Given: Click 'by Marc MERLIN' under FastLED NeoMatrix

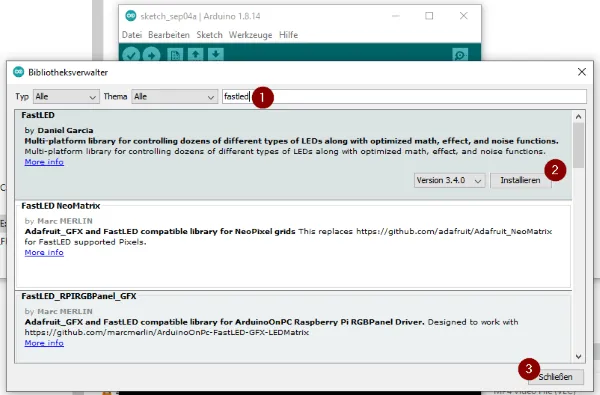Looking at the screenshot, I should pyautogui.click(x=59, y=221).
